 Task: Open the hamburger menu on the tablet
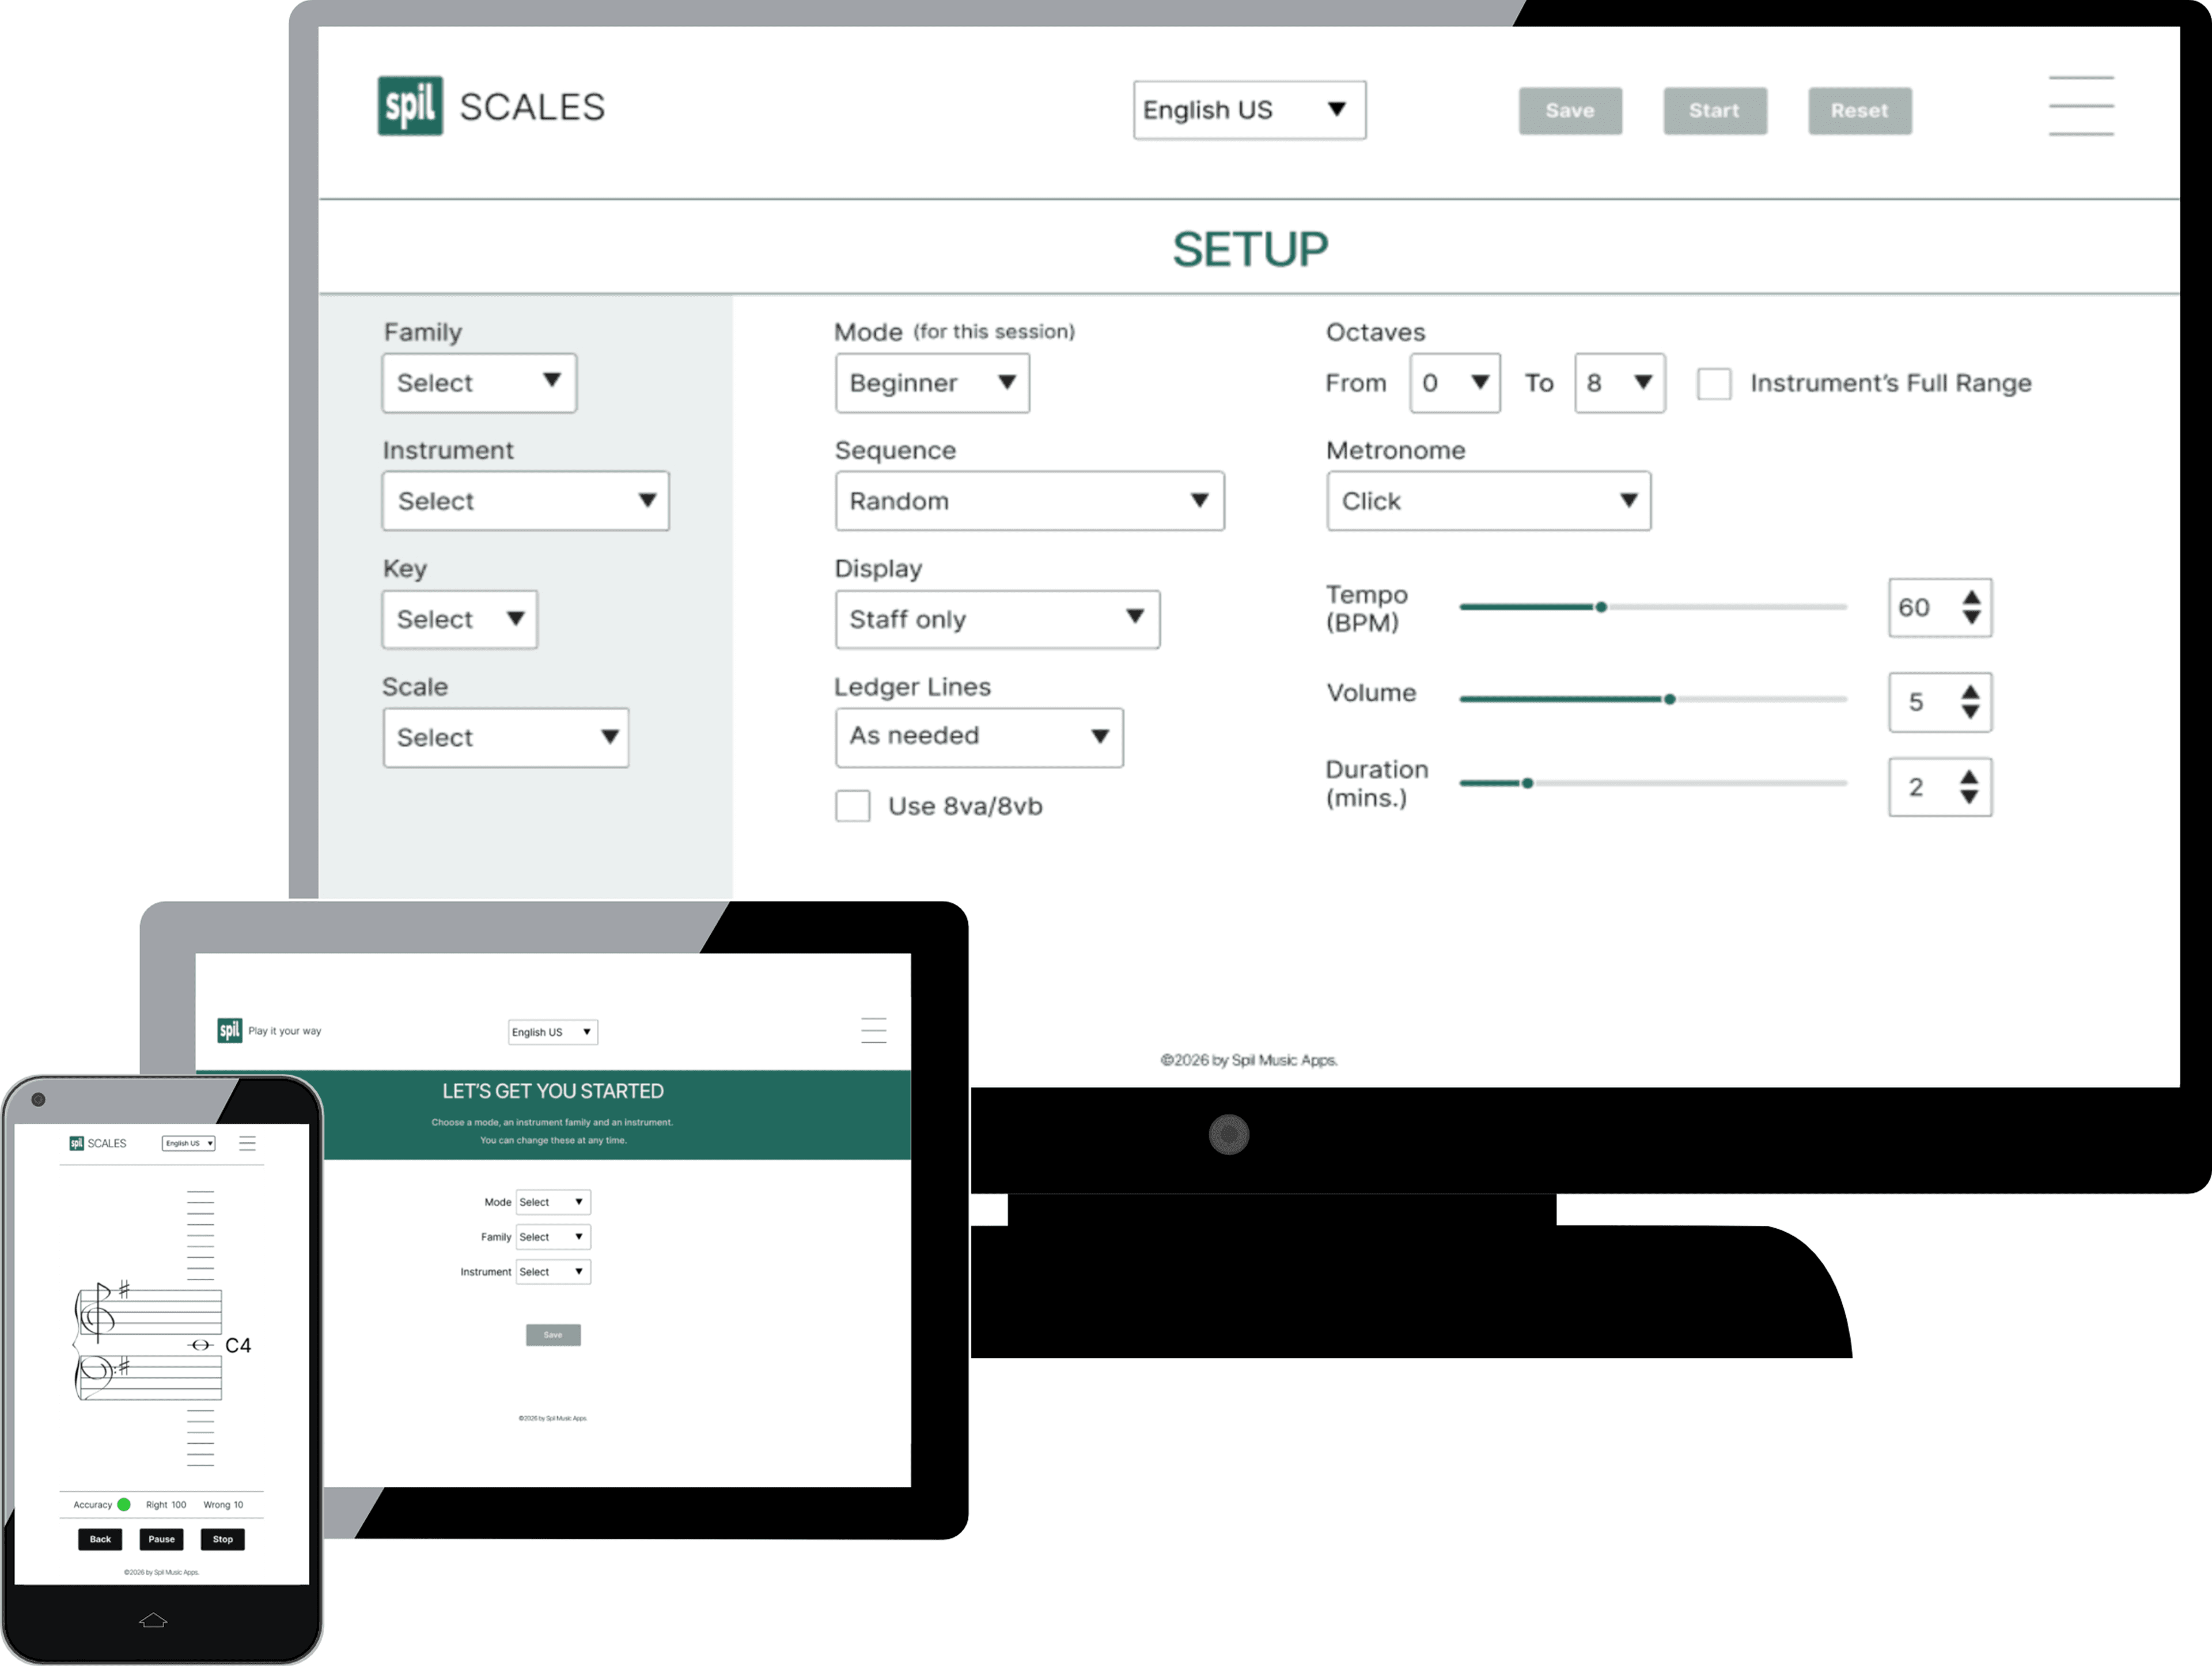click(x=874, y=1030)
